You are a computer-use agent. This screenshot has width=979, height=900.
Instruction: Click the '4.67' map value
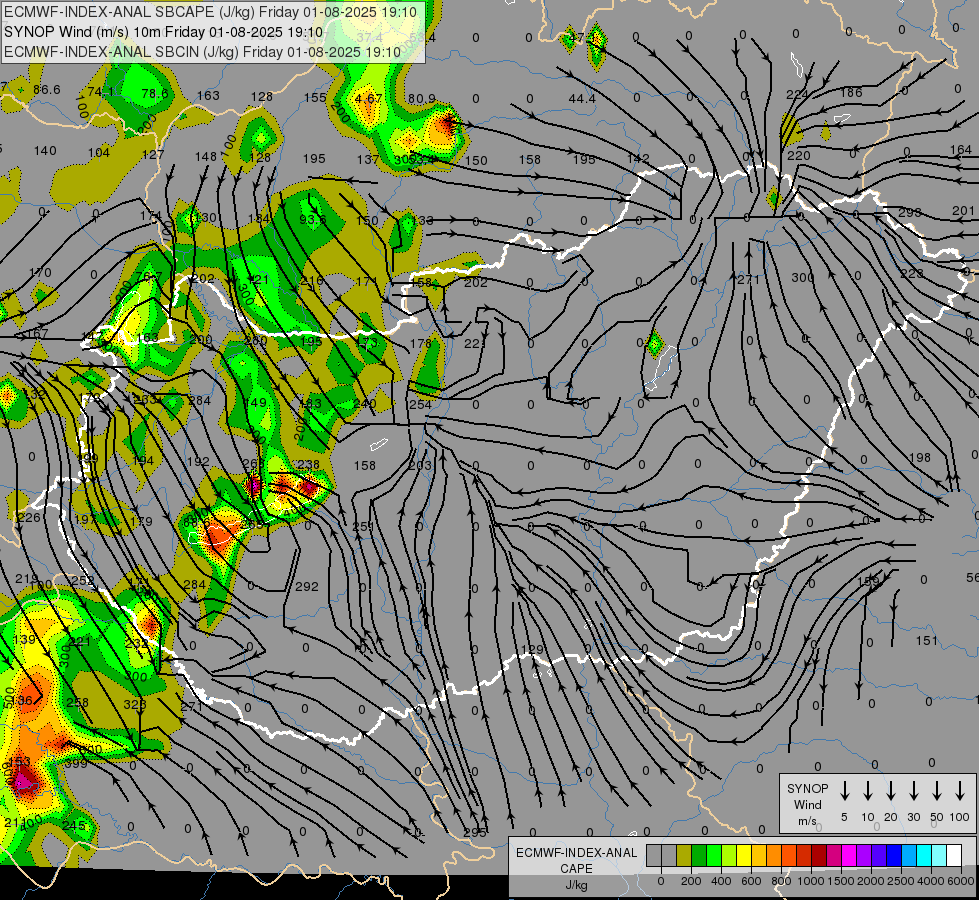pyautogui.click(x=368, y=99)
